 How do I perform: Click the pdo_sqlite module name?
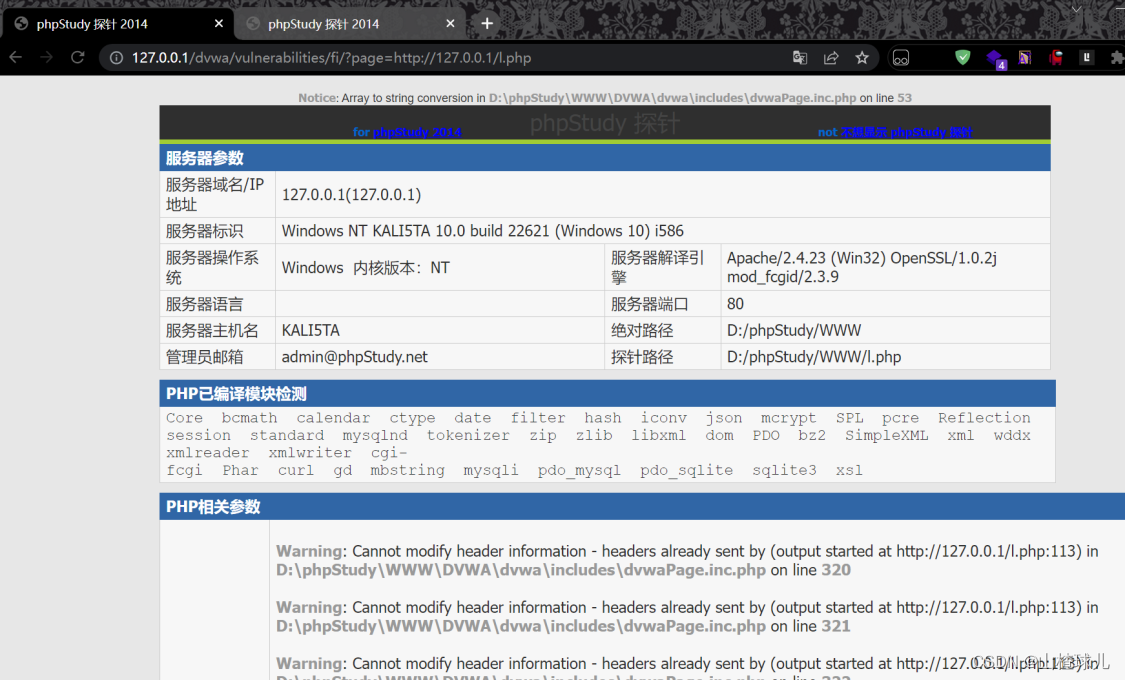[686, 471]
